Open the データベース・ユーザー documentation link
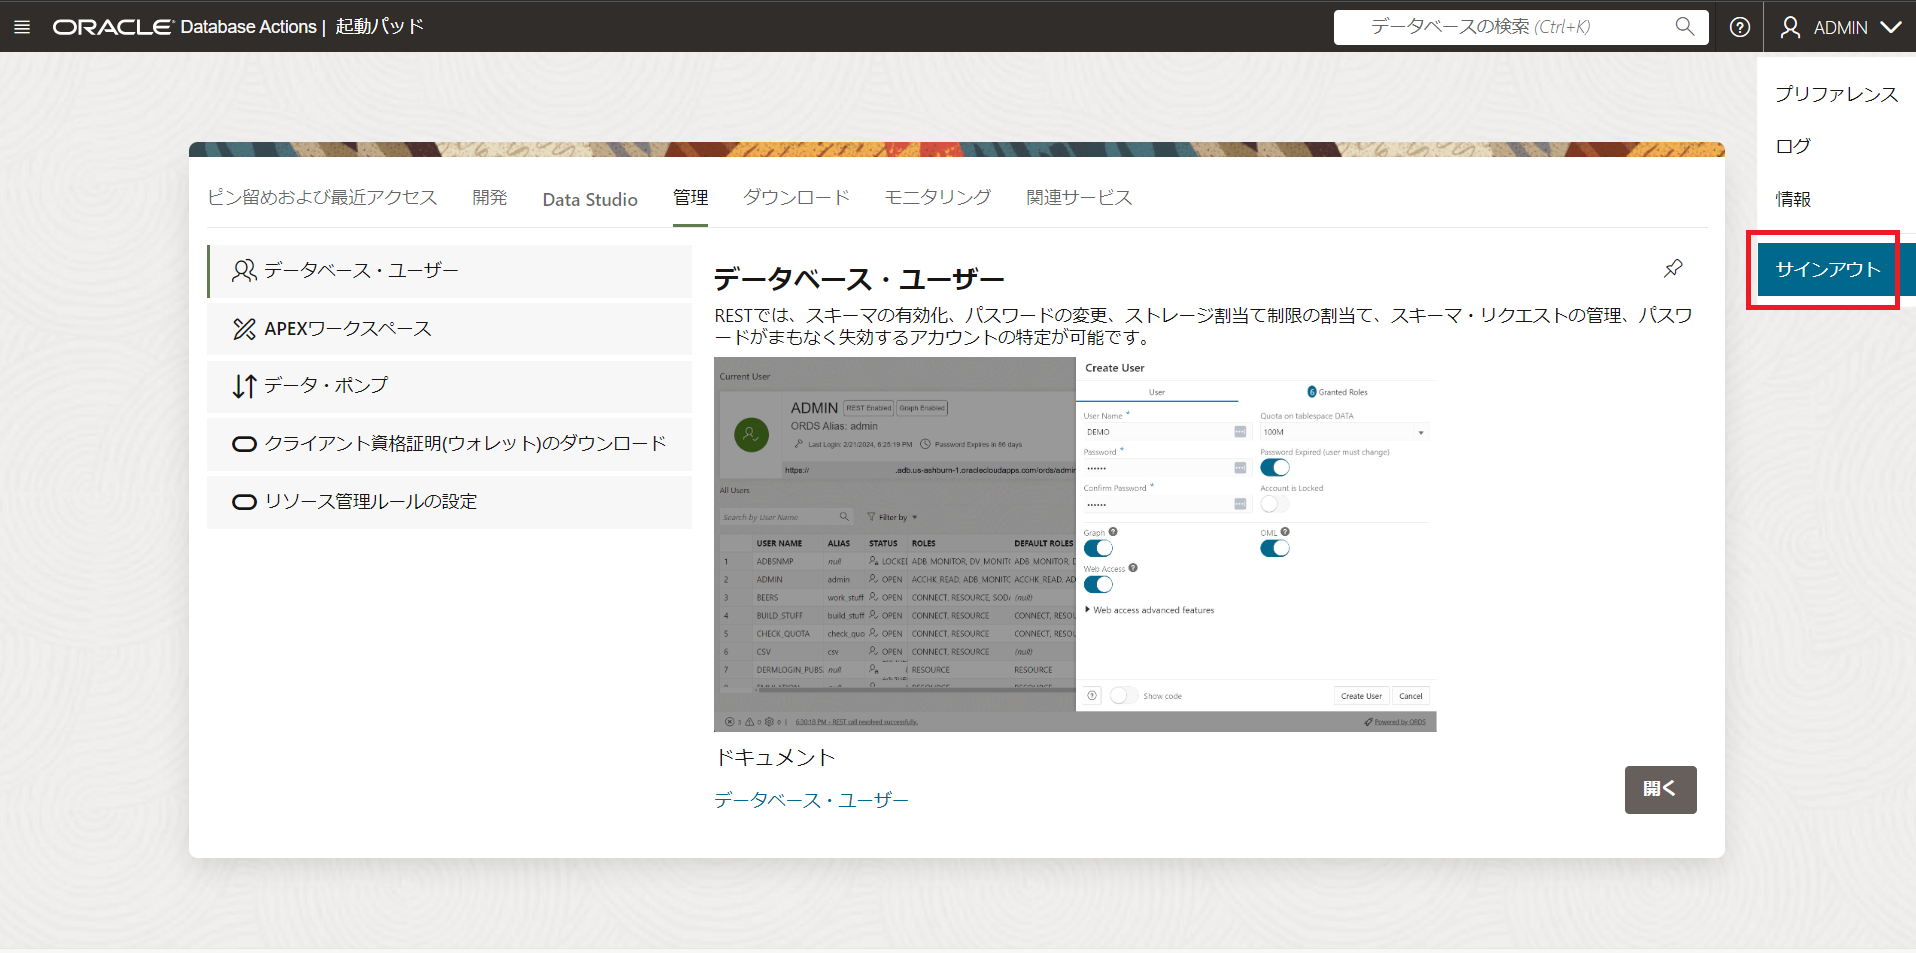Screen dimensions: 1916x953 tap(811, 800)
